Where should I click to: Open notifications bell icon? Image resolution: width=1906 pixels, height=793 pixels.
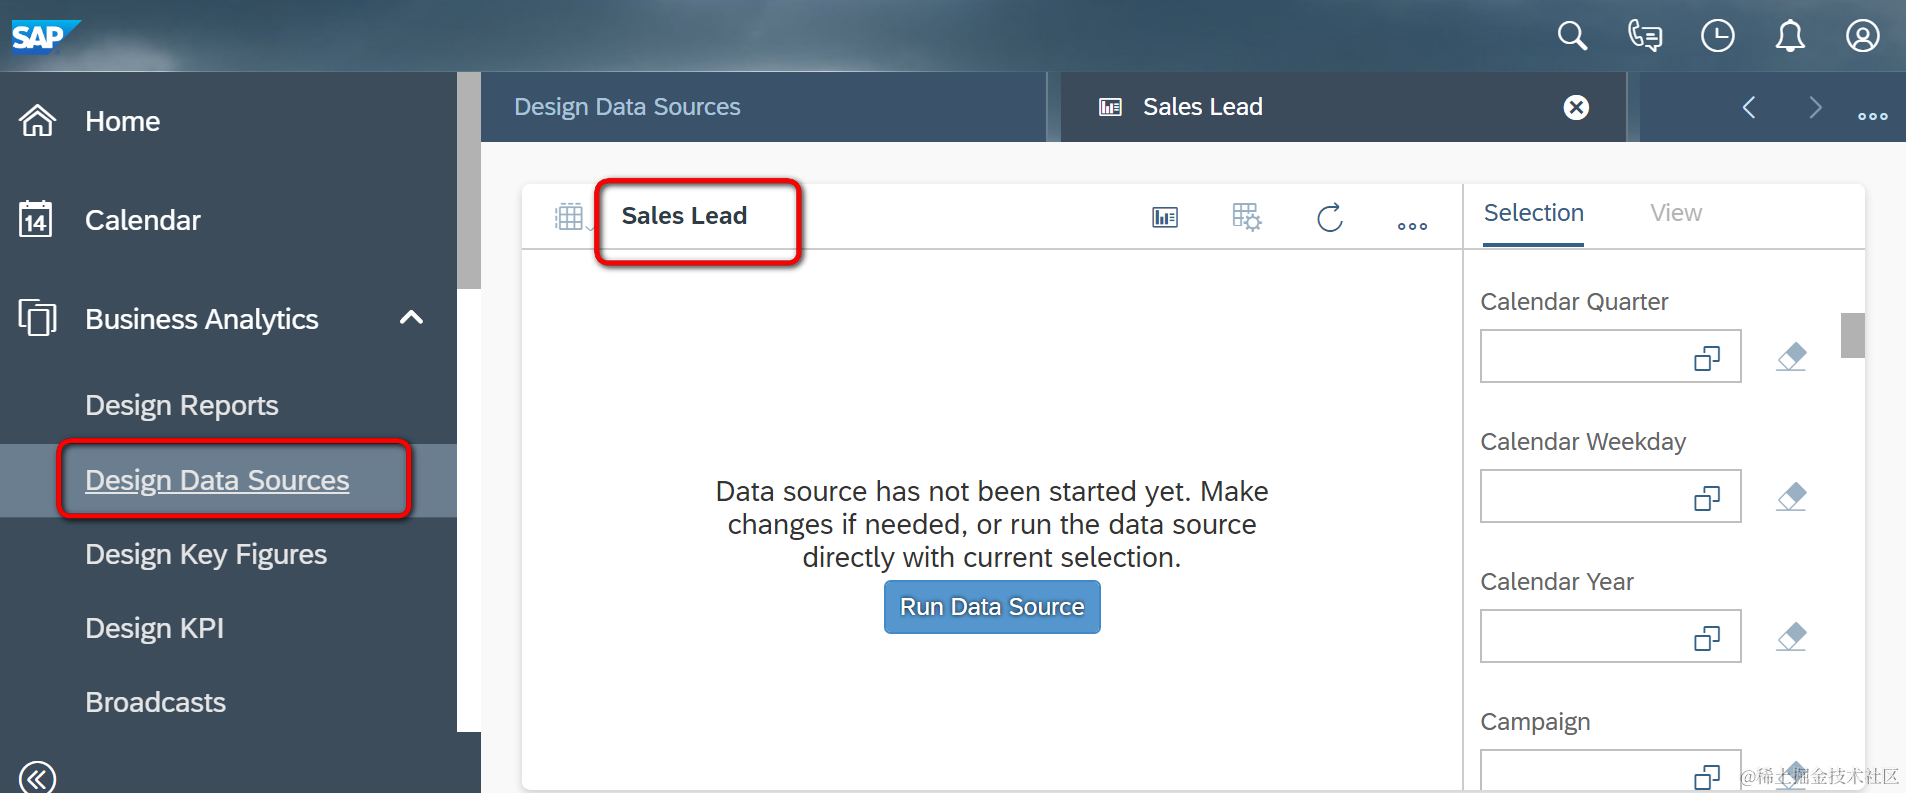click(1790, 36)
